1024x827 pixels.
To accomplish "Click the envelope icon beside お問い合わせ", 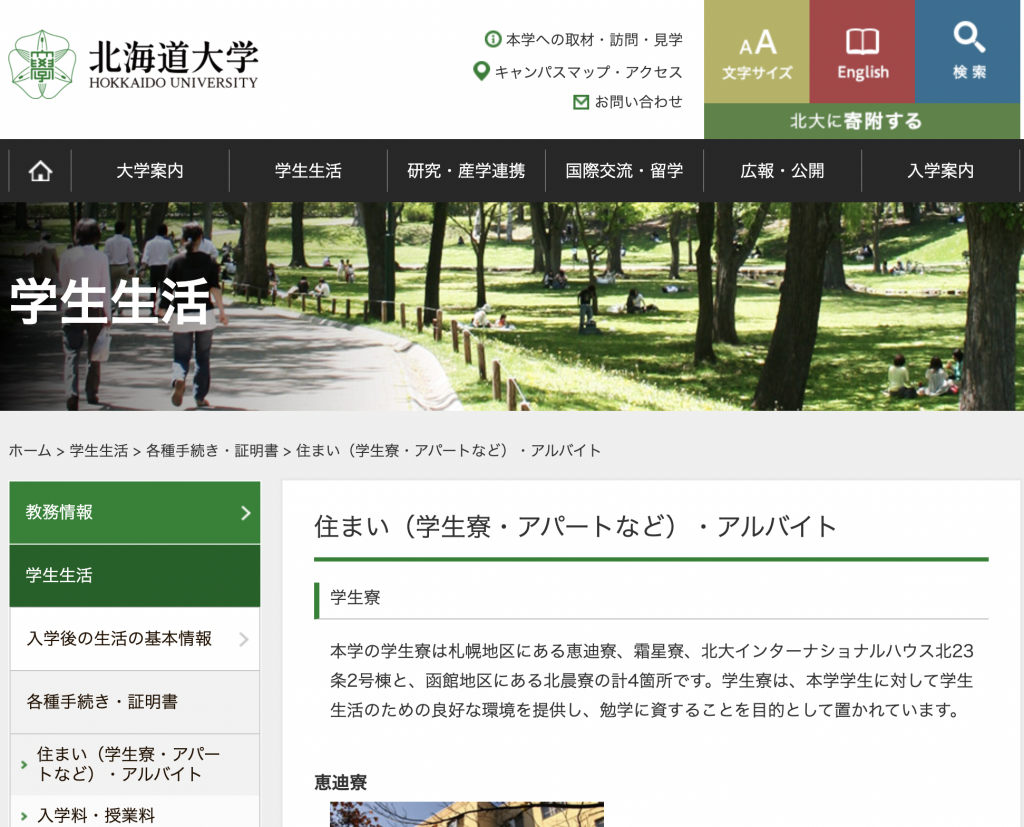I will tap(581, 102).
